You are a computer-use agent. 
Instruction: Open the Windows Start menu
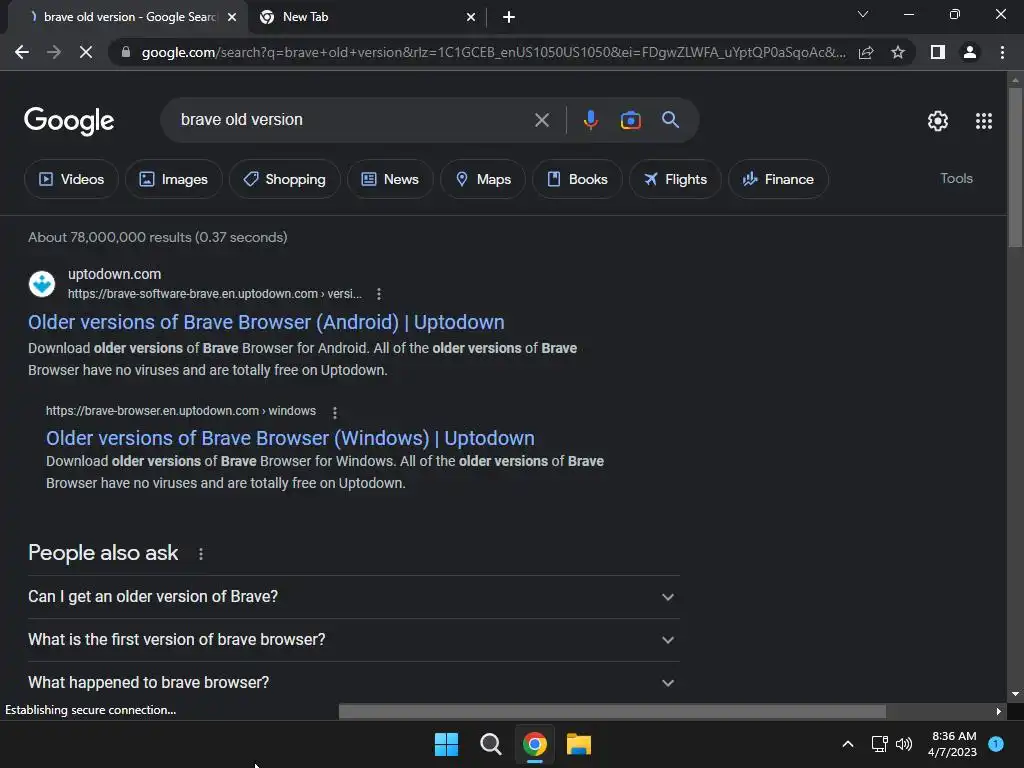coord(446,744)
